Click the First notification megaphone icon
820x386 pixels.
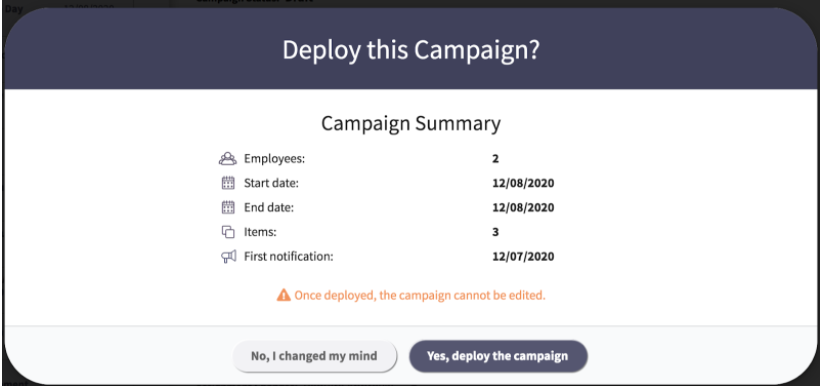click(x=228, y=257)
